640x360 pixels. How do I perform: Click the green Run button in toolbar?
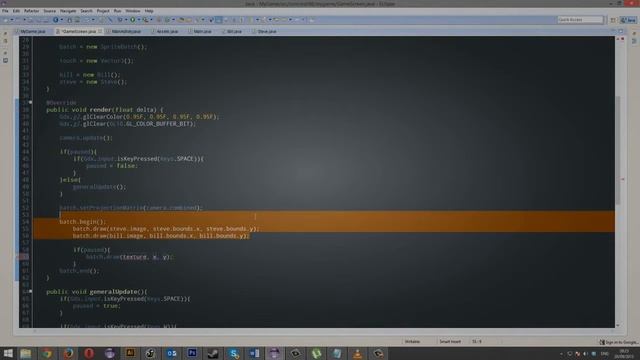point(133,20)
